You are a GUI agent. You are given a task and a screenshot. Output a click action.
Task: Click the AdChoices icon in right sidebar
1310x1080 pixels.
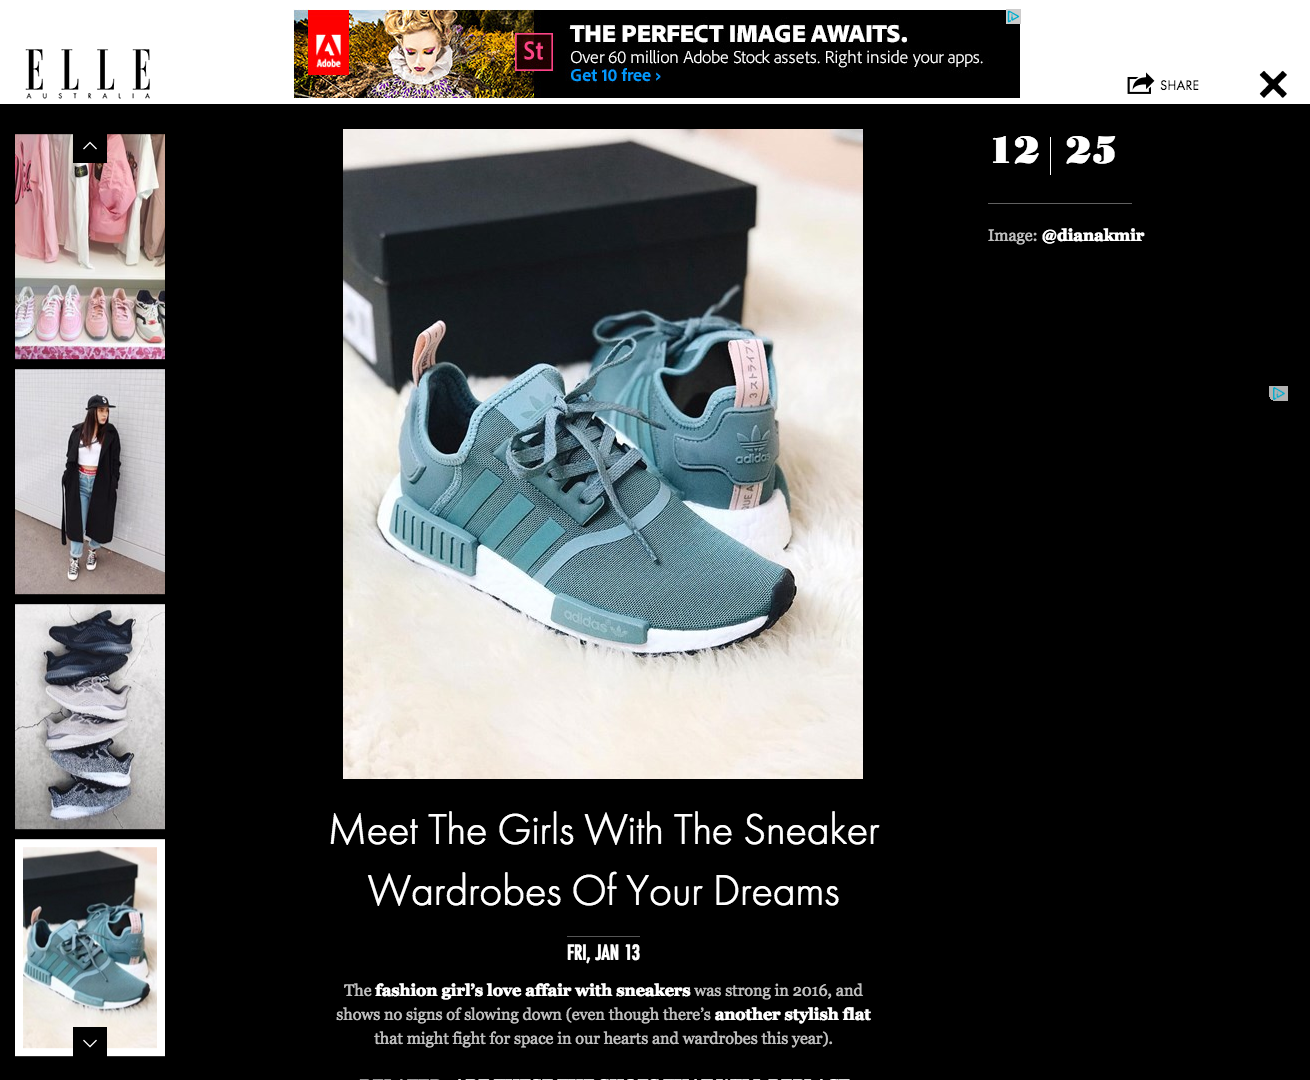click(x=1278, y=393)
